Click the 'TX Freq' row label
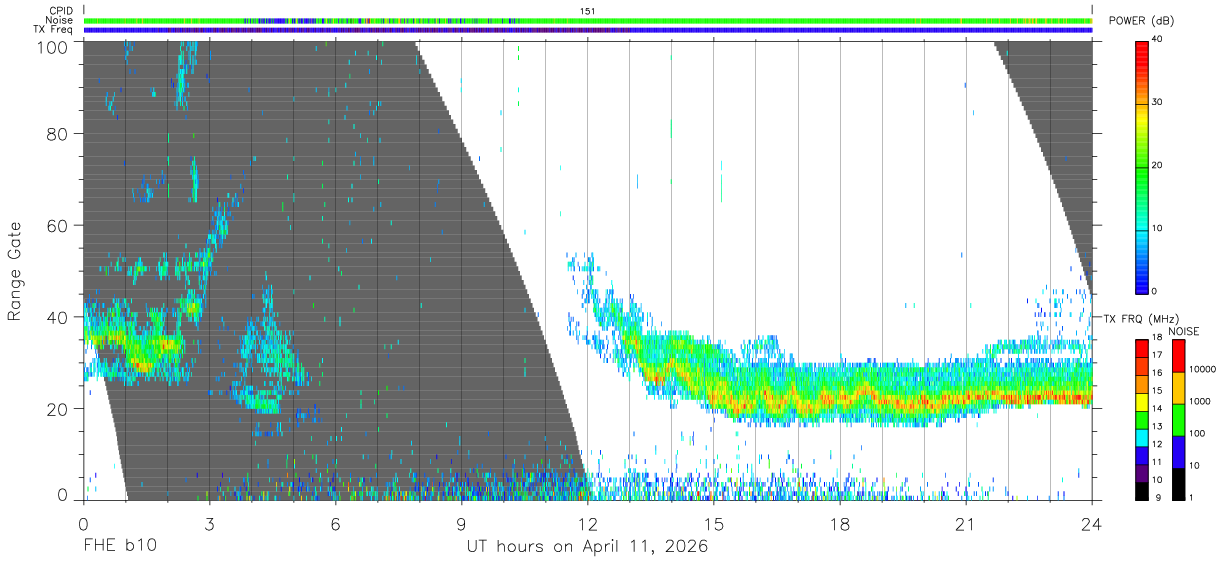Screen dimensions: 1228x567 [x=54, y=30]
